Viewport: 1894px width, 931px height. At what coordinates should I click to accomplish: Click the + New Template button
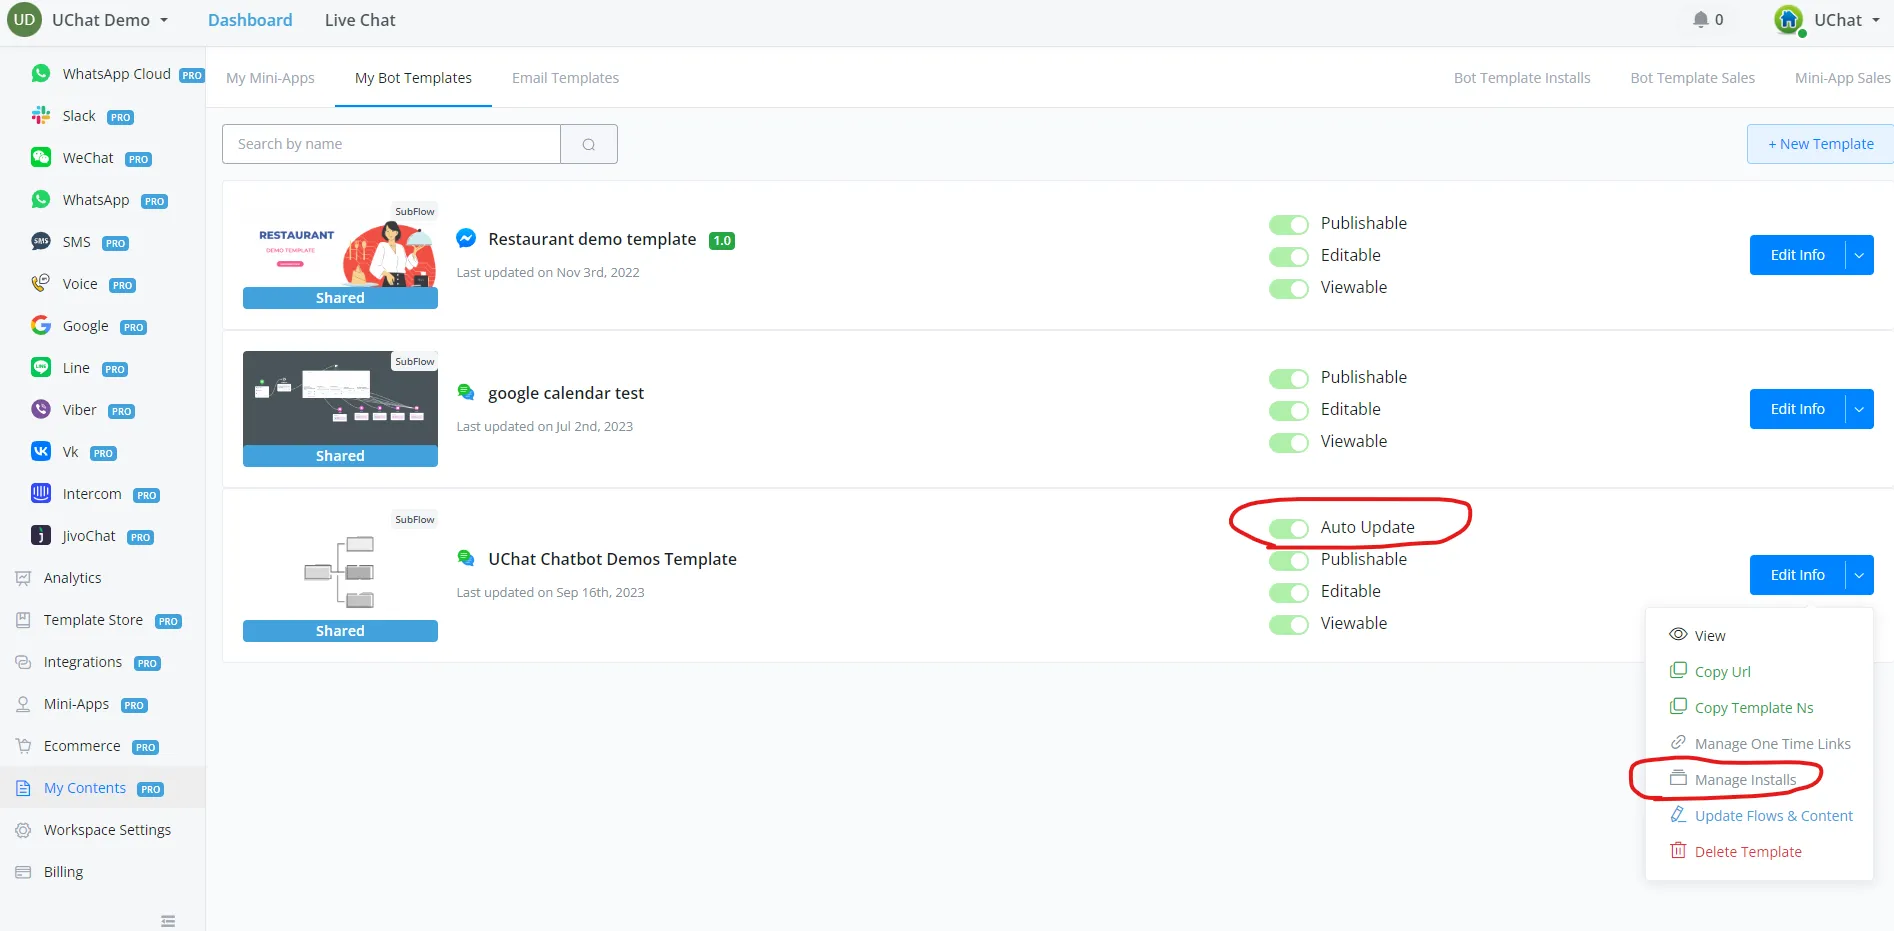coord(1820,144)
